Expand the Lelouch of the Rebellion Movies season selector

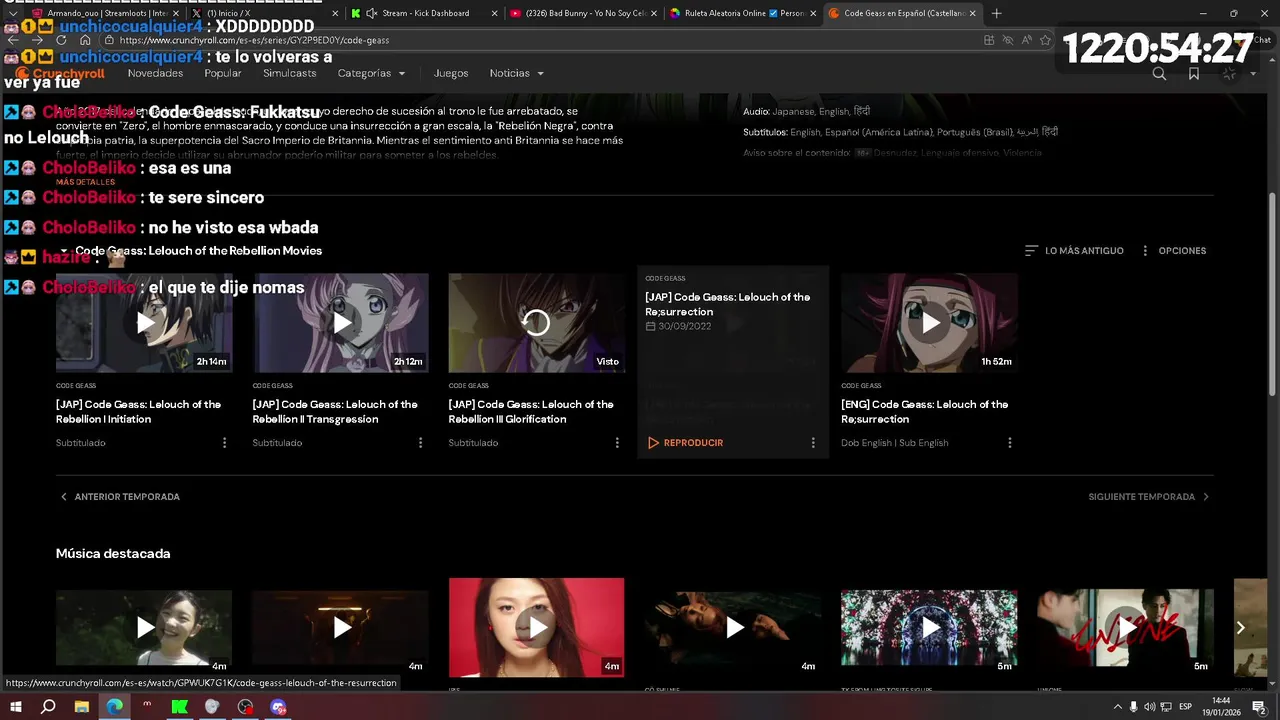(190, 251)
